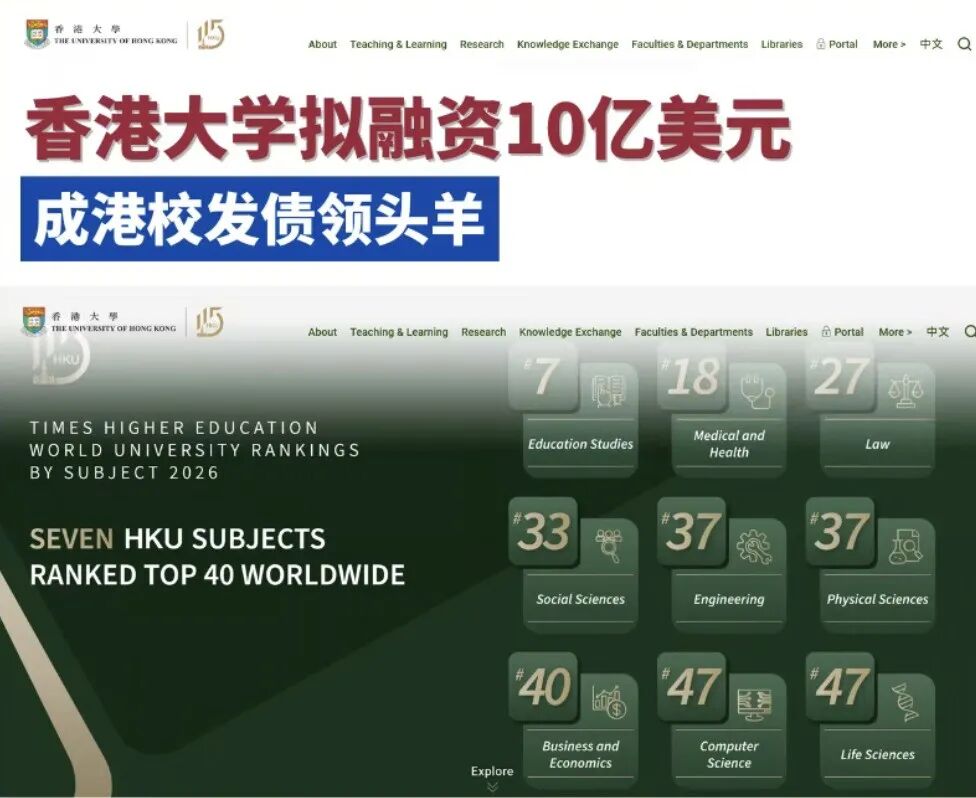Click the #40 ranking number
The height and width of the screenshot is (798, 976).
pyautogui.click(x=542, y=686)
